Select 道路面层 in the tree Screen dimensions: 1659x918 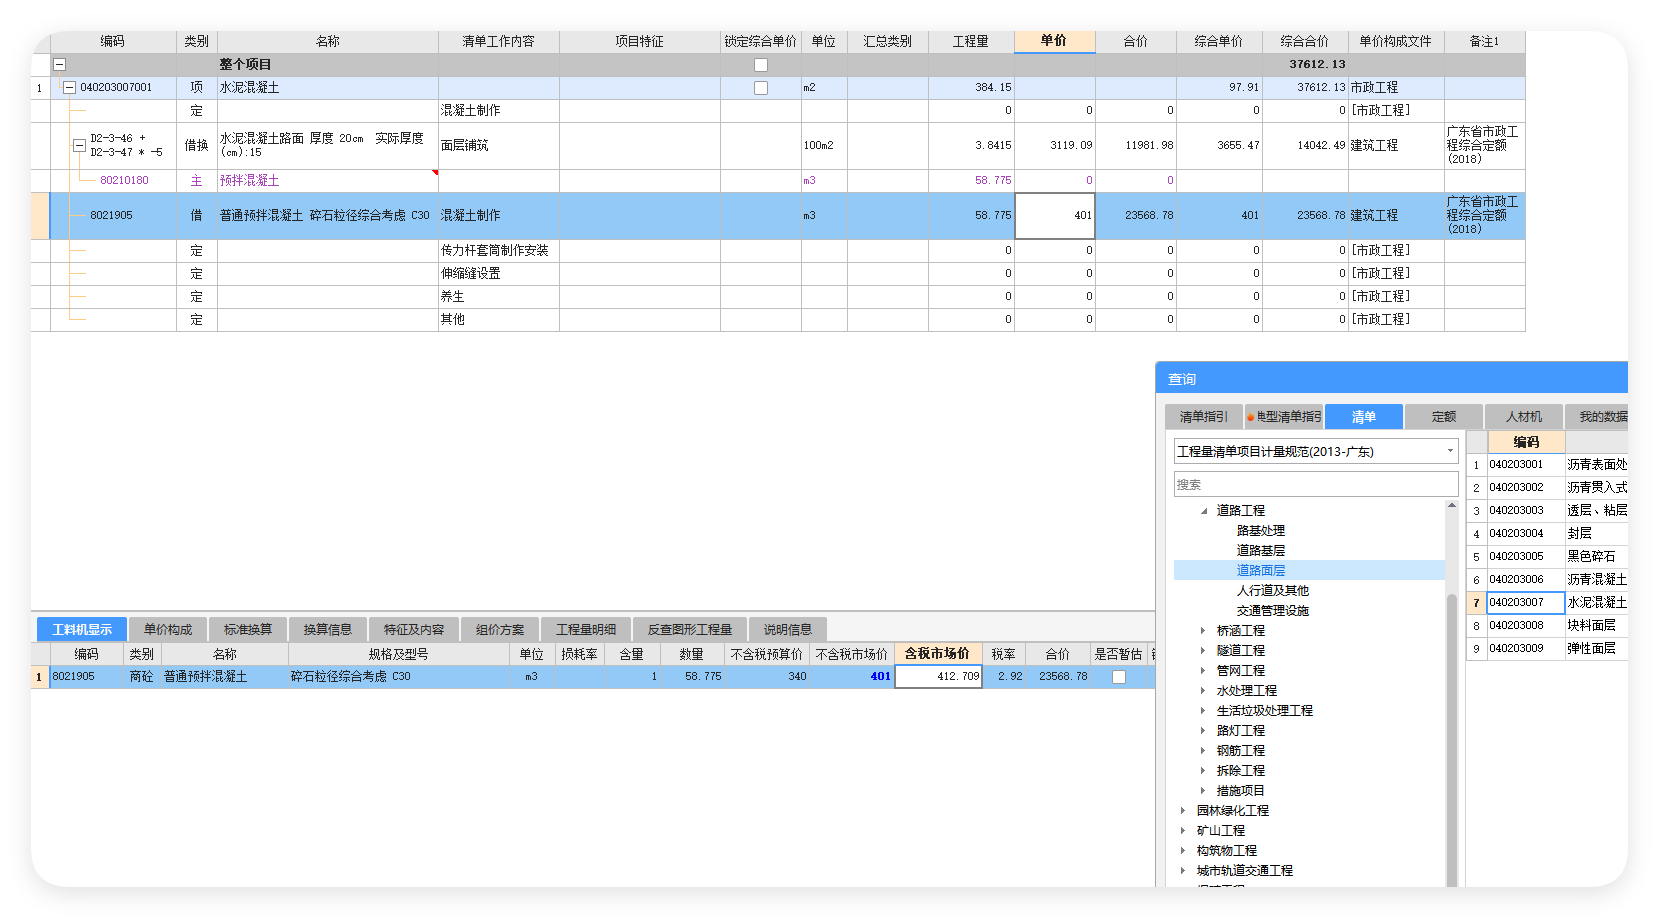pyautogui.click(x=1260, y=571)
